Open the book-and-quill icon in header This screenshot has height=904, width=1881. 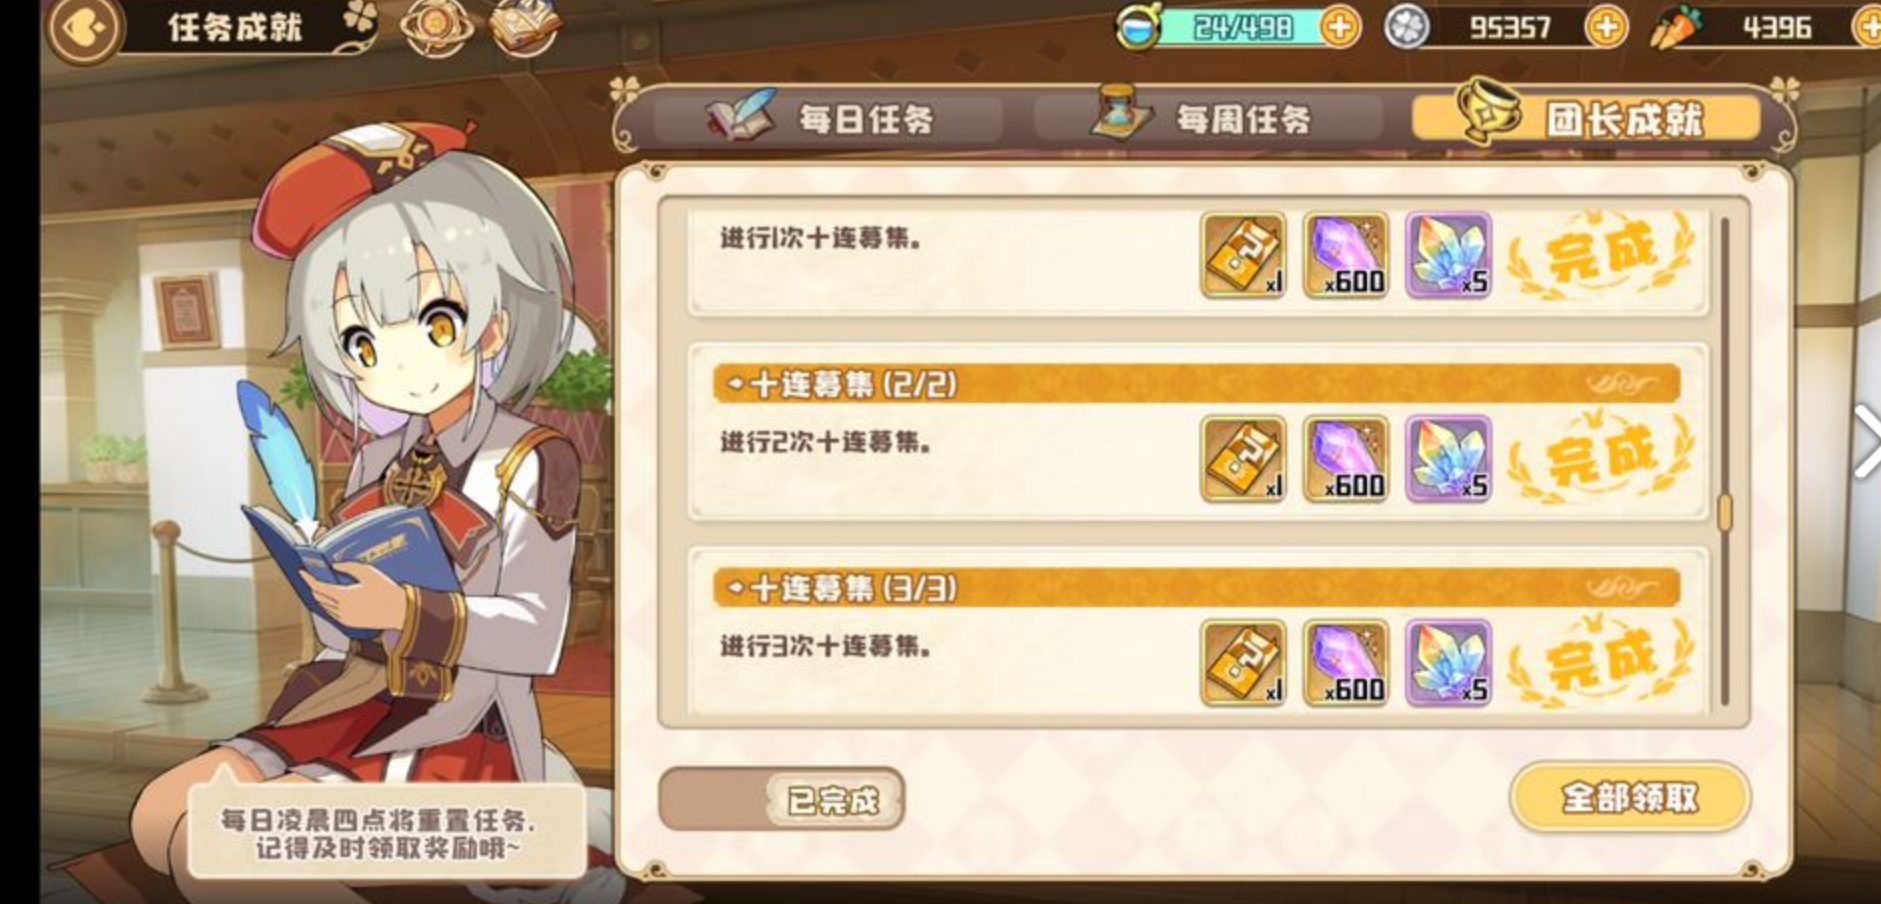[x=524, y=27]
